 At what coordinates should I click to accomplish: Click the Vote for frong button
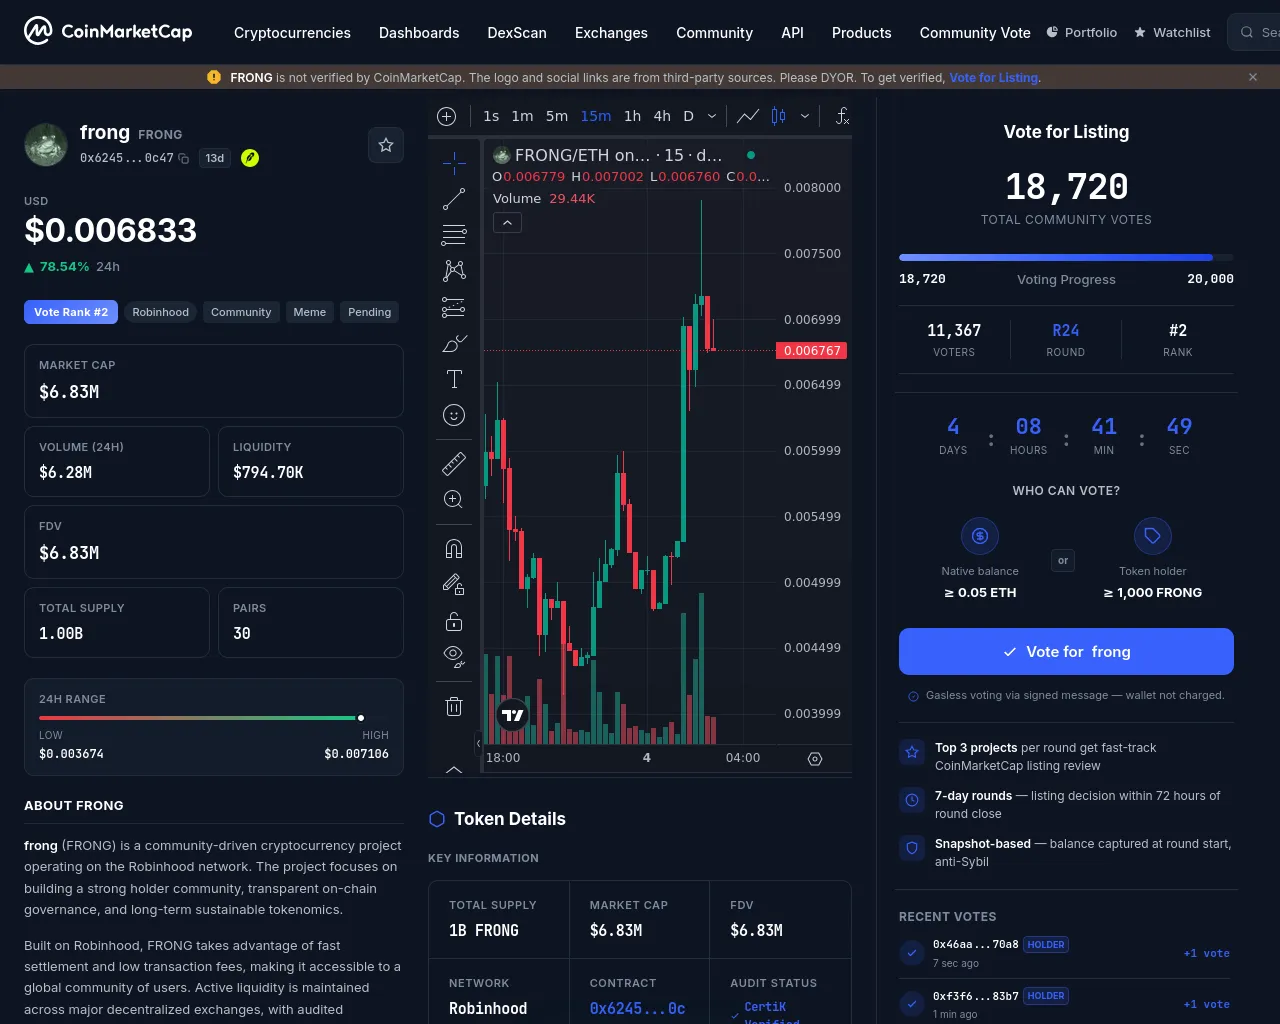tap(1066, 651)
